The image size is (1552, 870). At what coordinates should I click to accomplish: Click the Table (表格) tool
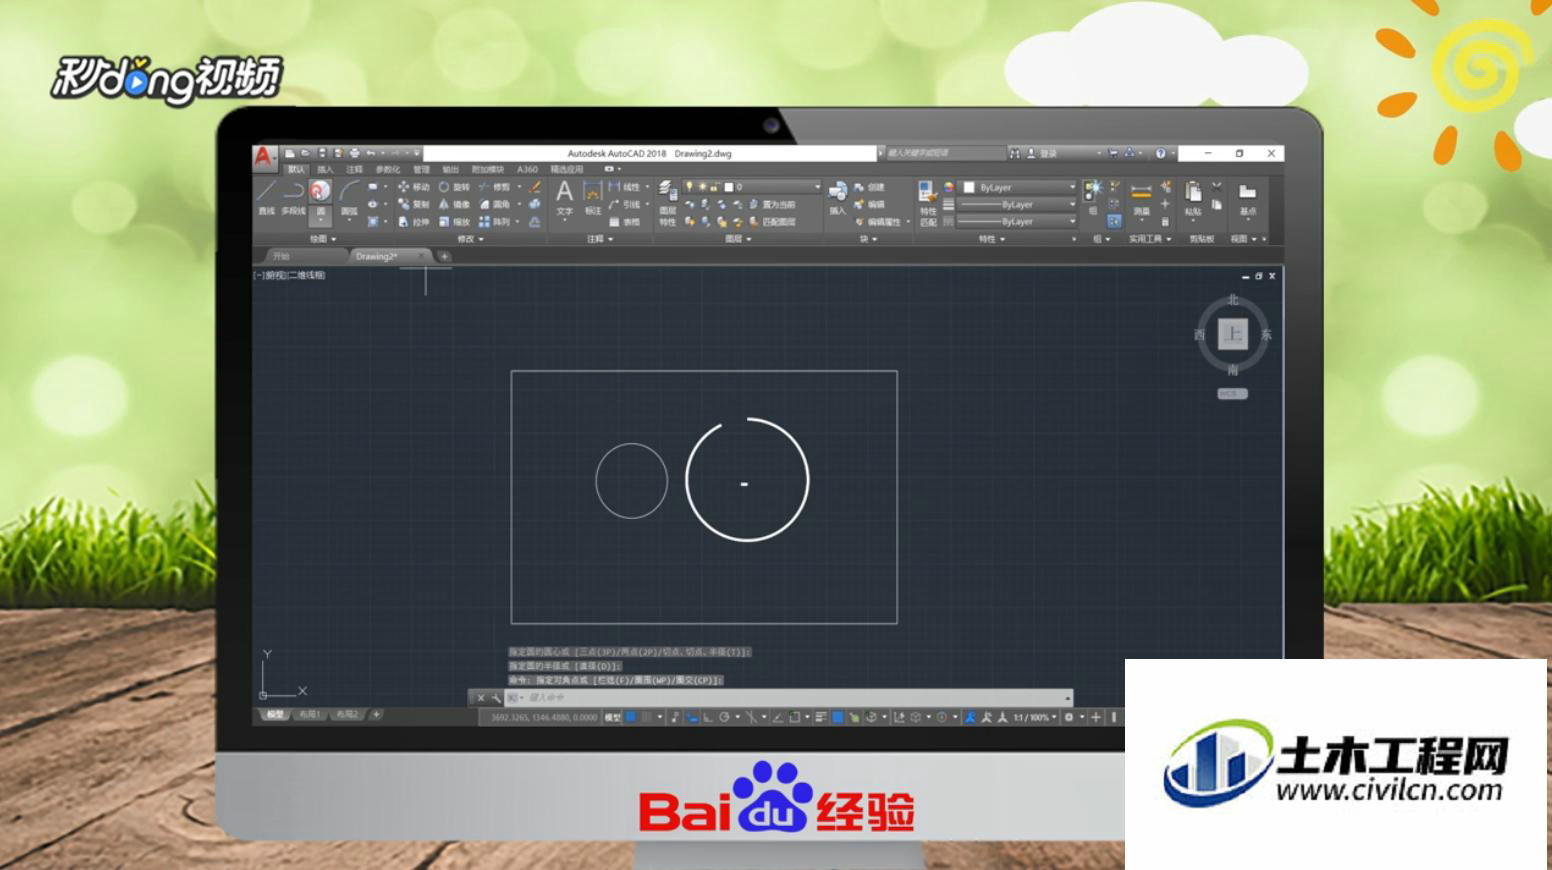click(x=624, y=222)
